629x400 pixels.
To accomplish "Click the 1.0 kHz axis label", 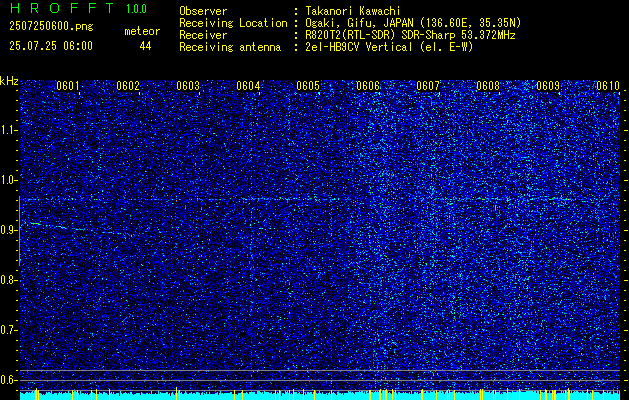I will click(x=9, y=181).
